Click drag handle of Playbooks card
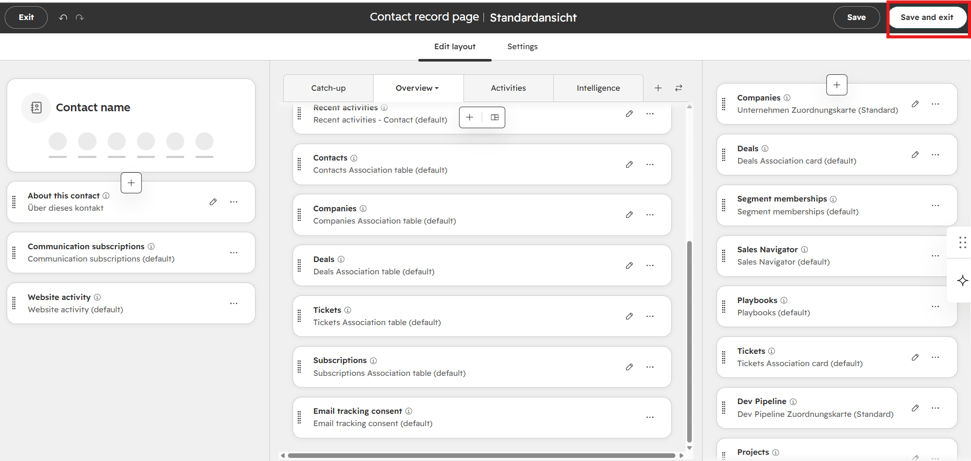 coord(723,307)
